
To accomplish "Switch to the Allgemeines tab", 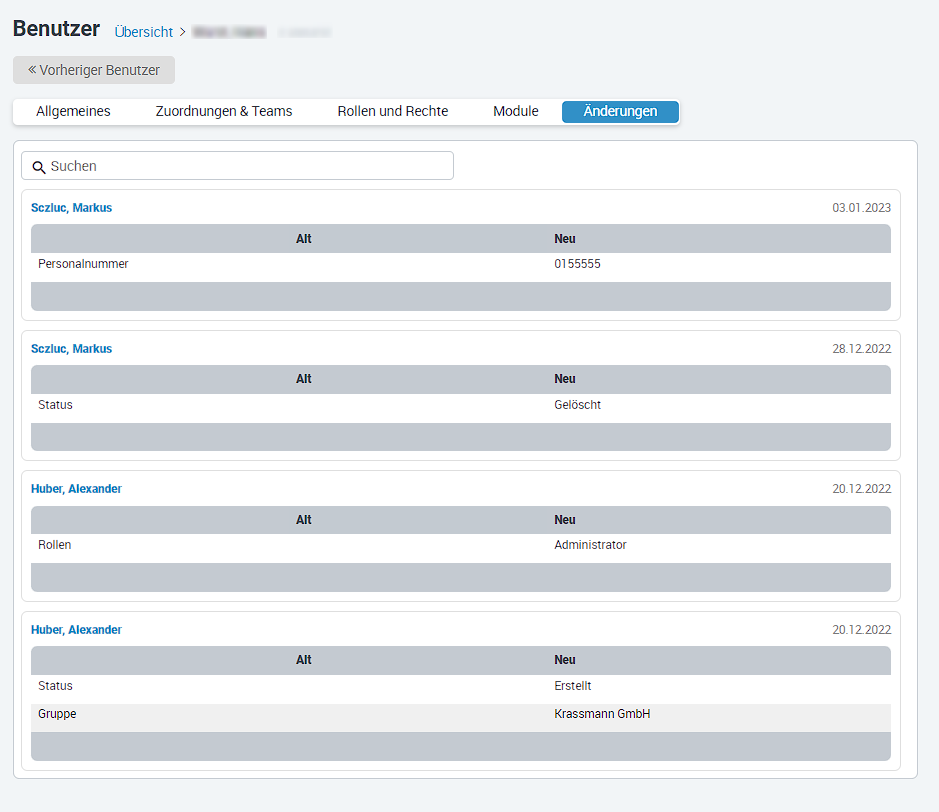I will 73,112.
